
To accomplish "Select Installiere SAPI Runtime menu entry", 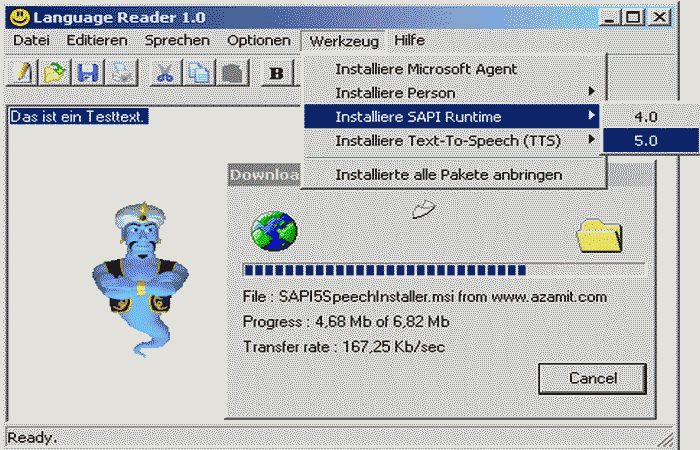I will 451,117.
